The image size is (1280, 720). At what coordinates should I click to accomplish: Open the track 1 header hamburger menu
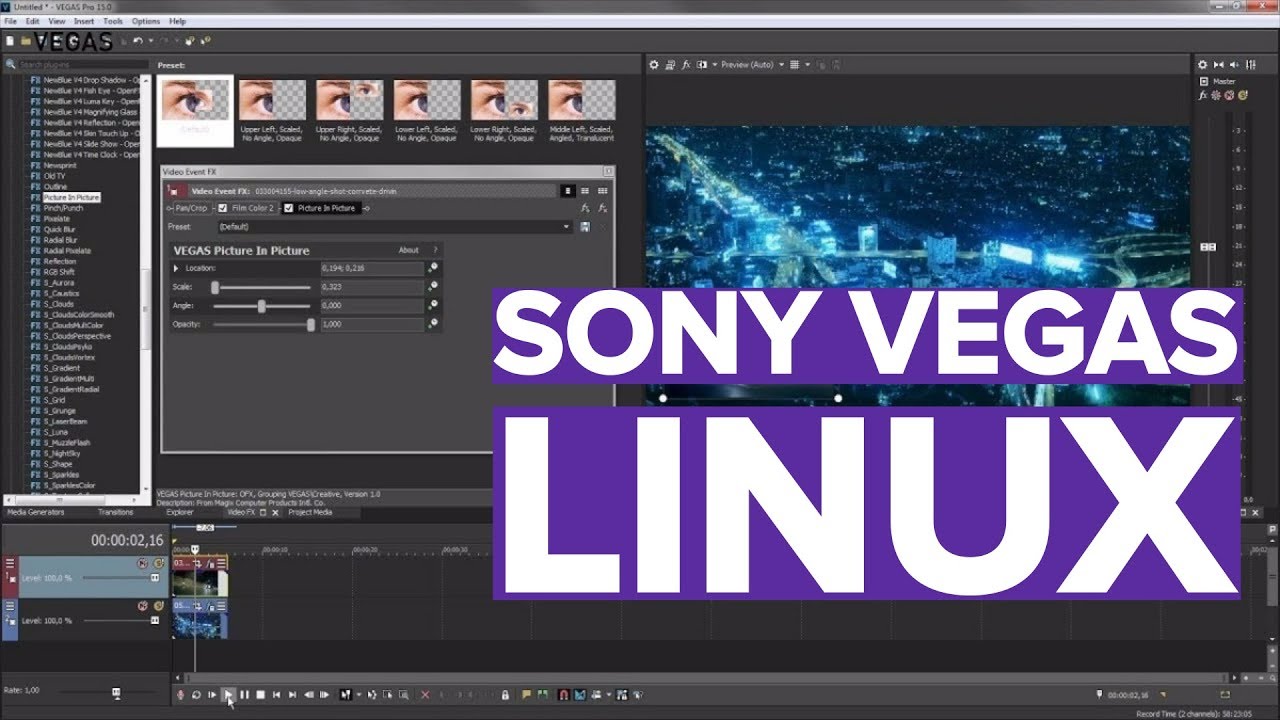pos(10,563)
